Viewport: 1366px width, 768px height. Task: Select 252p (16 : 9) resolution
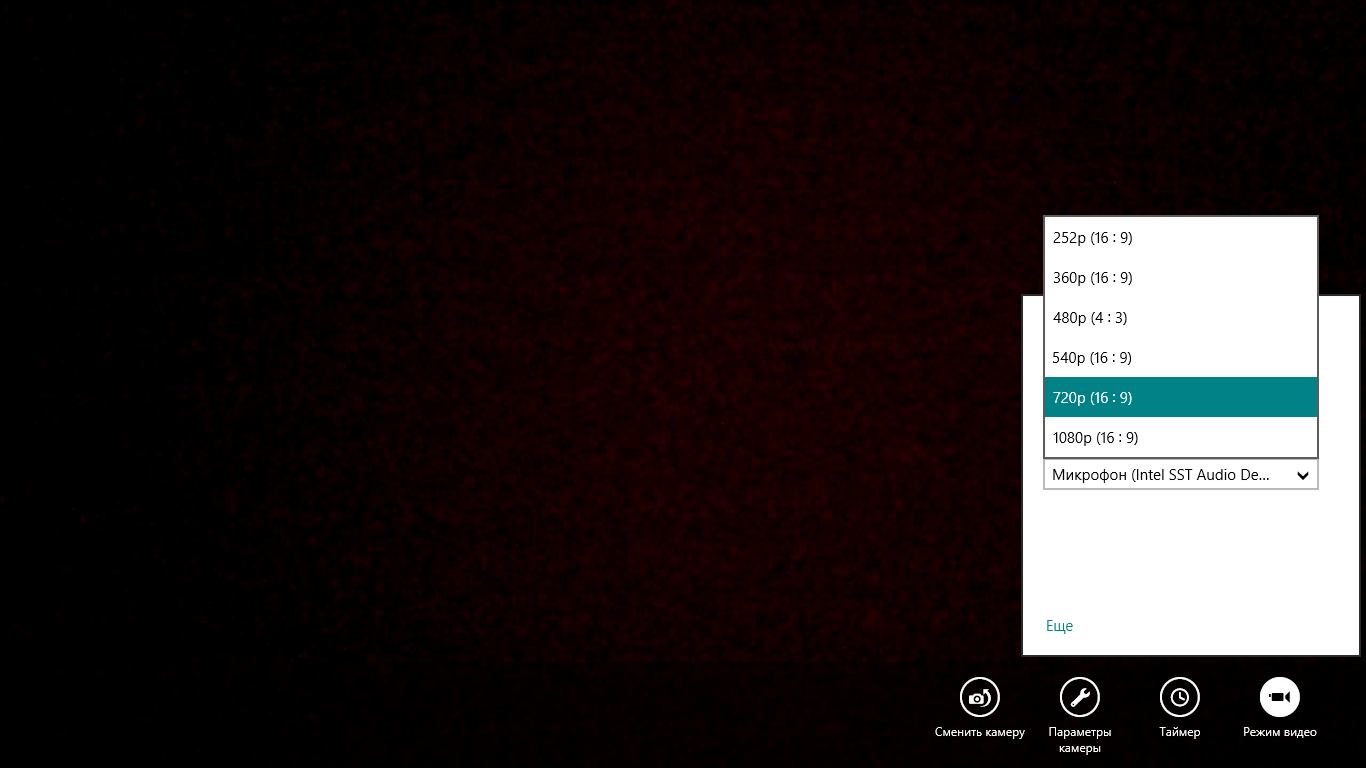(1181, 238)
